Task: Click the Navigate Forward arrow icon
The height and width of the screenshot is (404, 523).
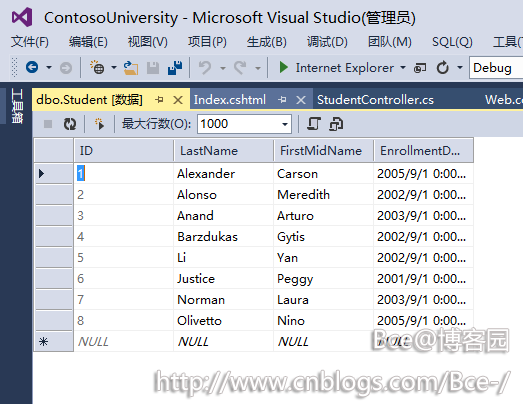Action: (66, 68)
